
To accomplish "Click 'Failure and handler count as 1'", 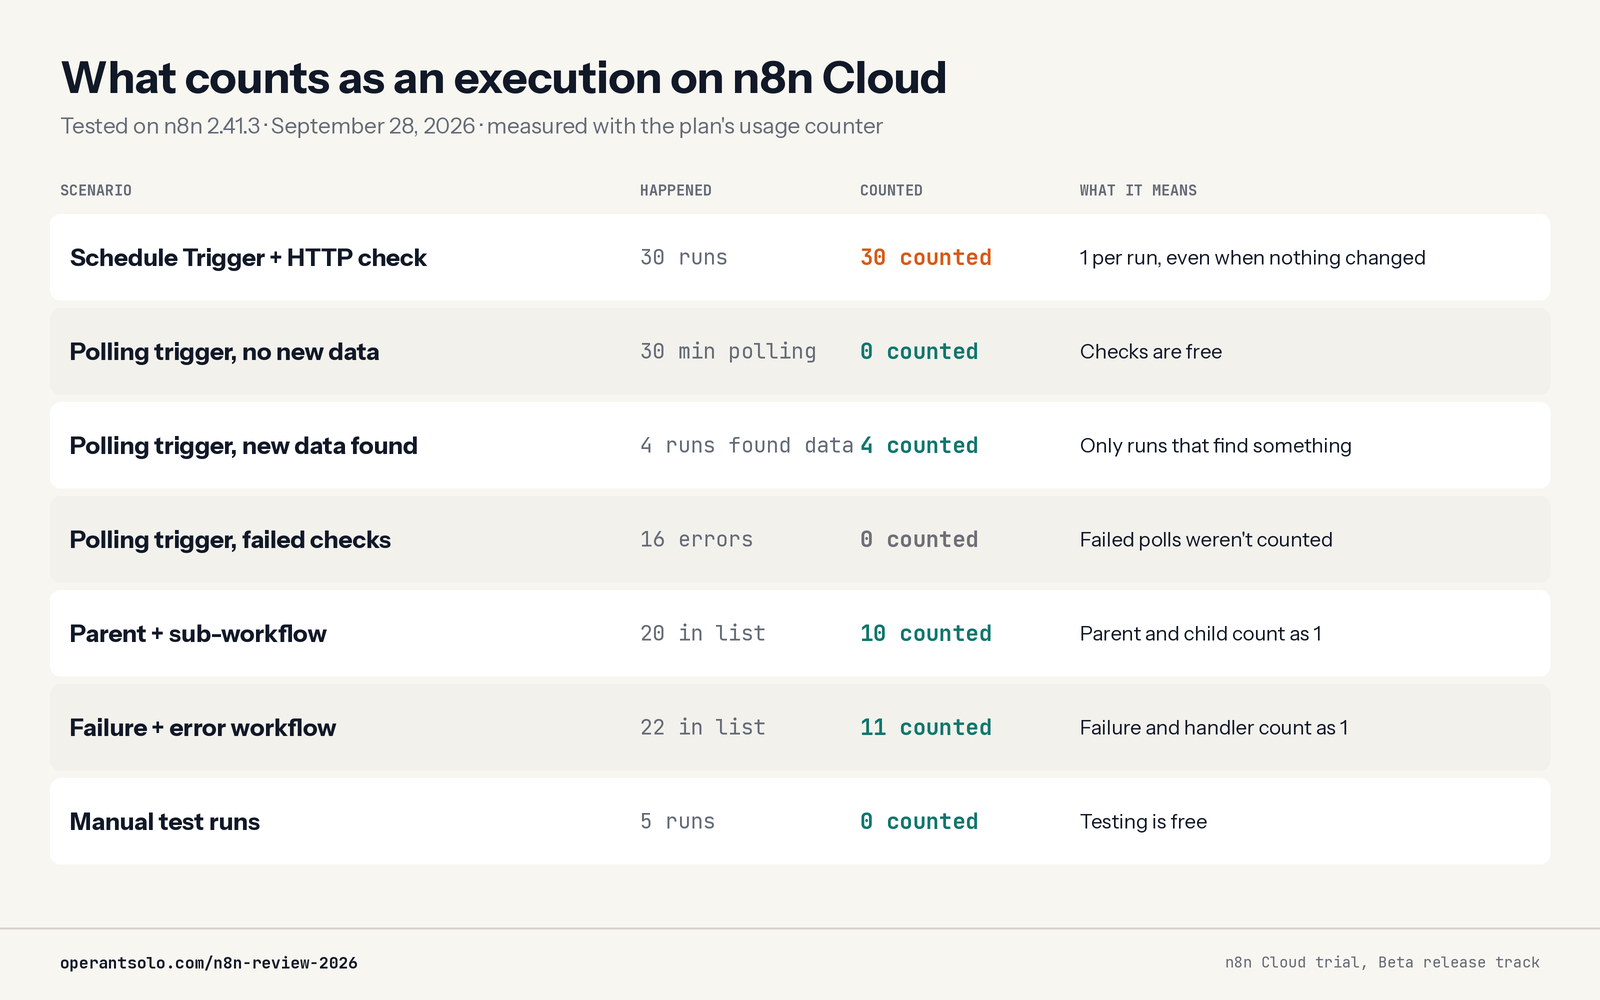I will pos(1214,728).
